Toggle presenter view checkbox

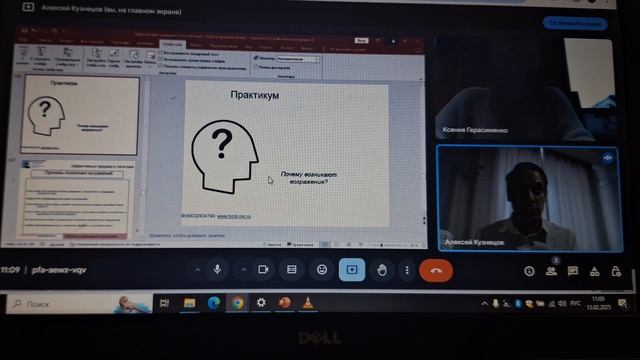[256, 67]
